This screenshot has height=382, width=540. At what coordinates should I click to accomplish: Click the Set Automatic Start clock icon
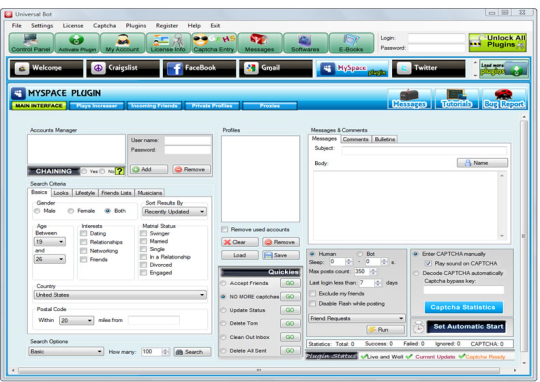tap(418, 327)
